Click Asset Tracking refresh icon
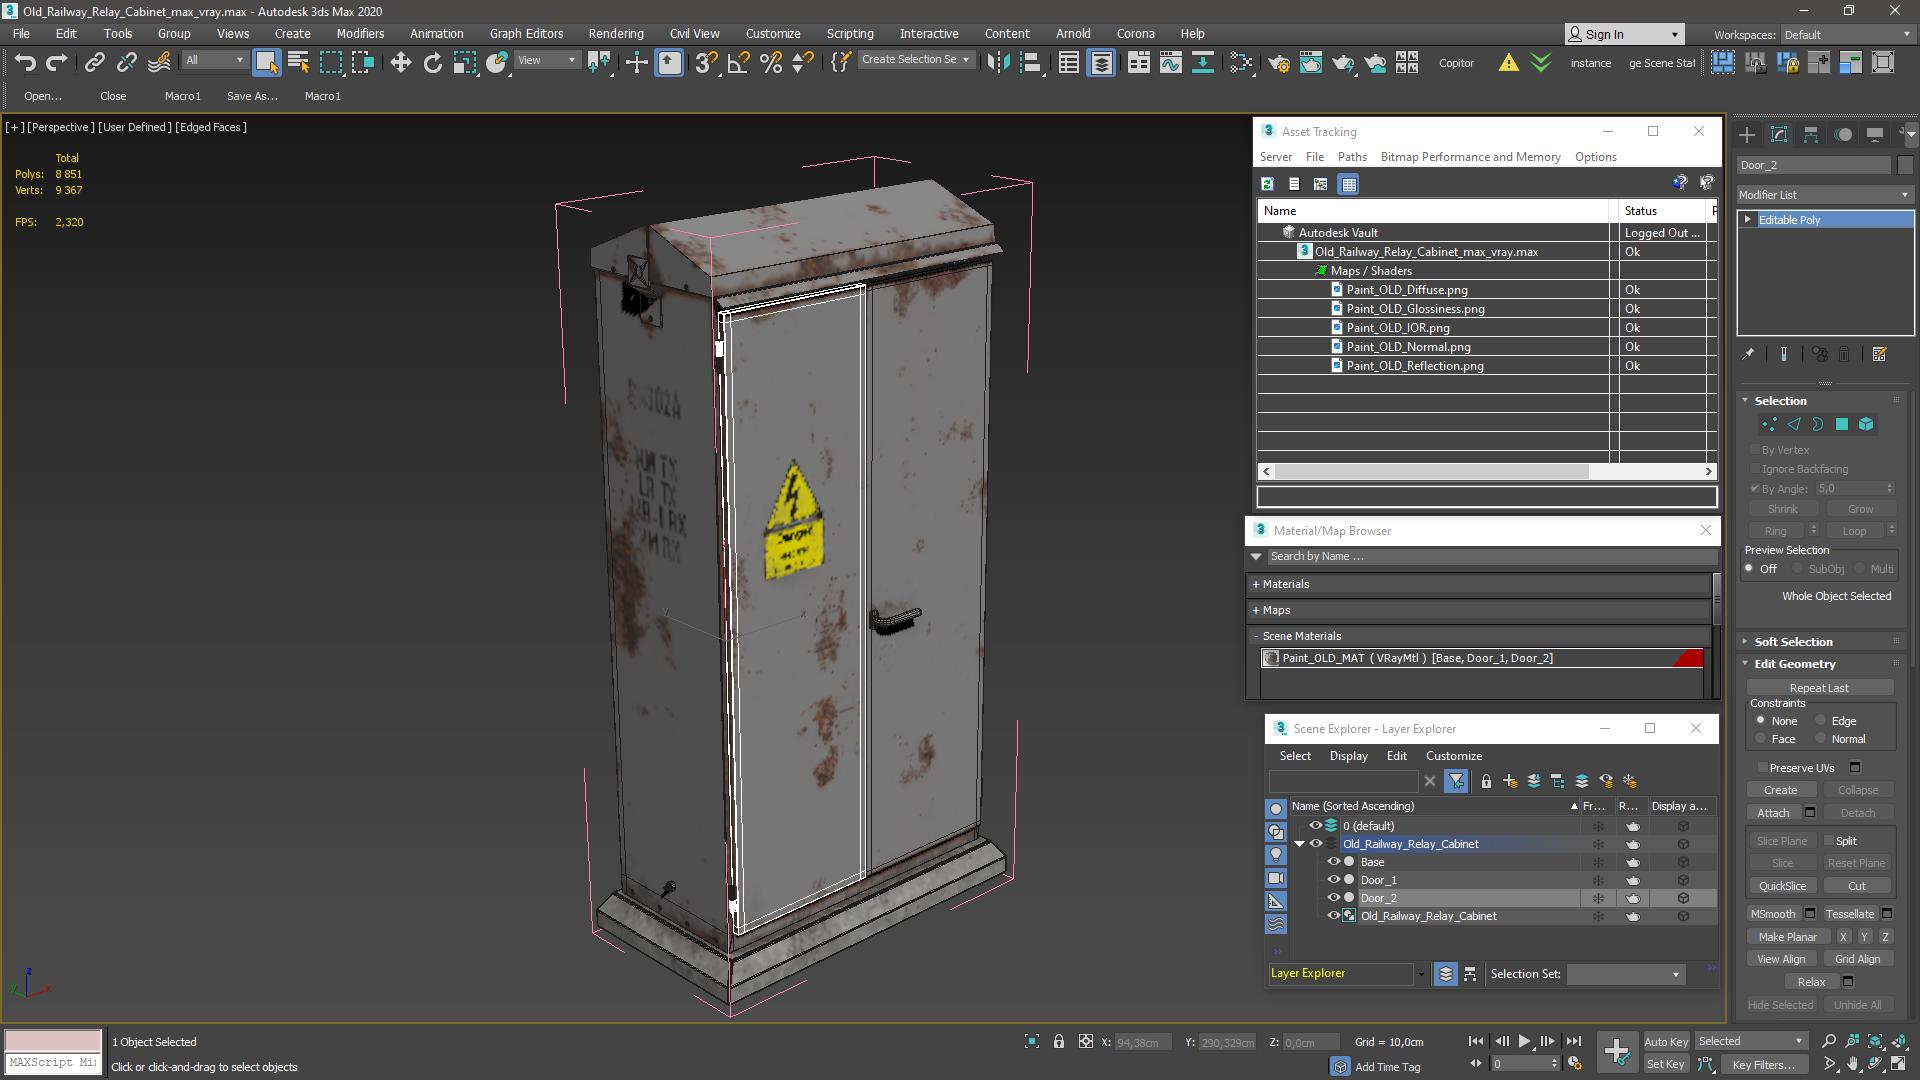Viewport: 1920px width, 1080px height. click(x=1267, y=184)
